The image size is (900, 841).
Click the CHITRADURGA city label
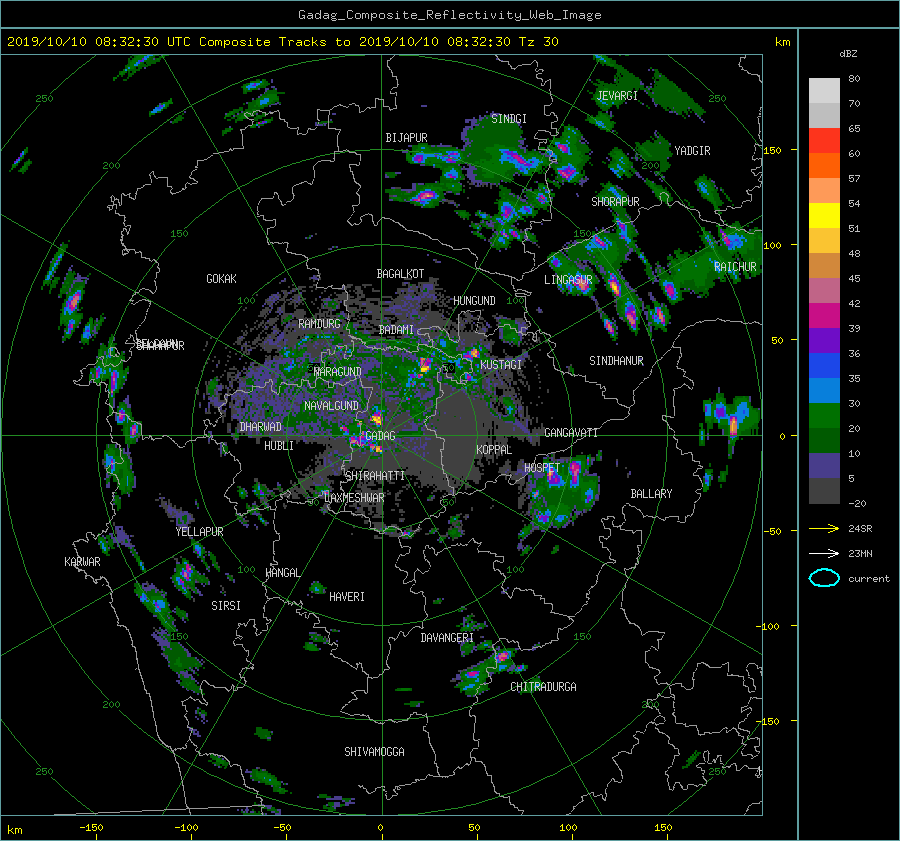544,687
